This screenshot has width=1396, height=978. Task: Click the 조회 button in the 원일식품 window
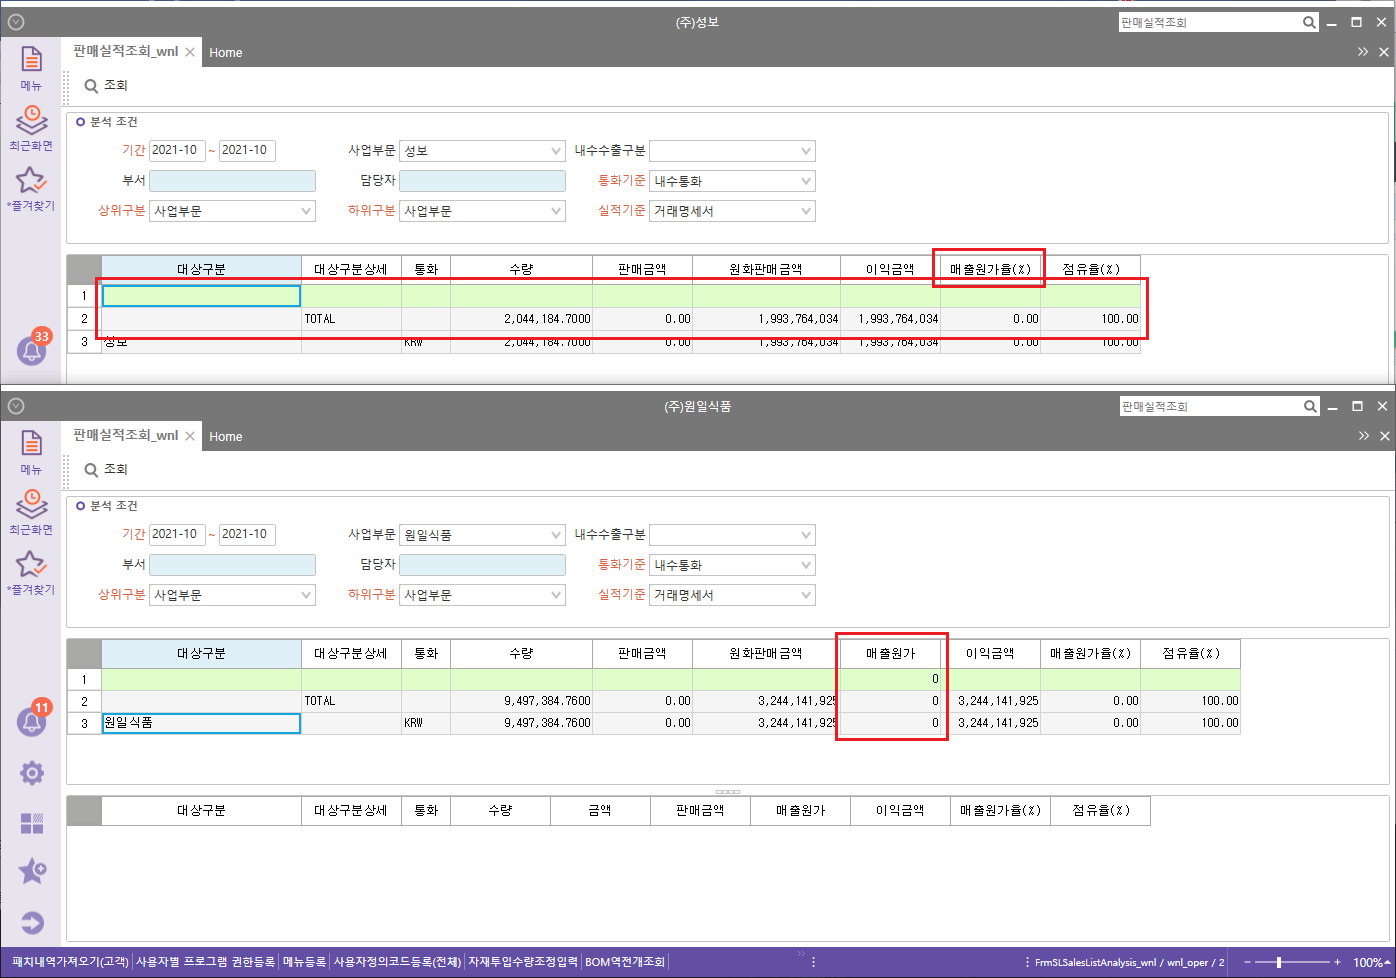(x=106, y=470)
